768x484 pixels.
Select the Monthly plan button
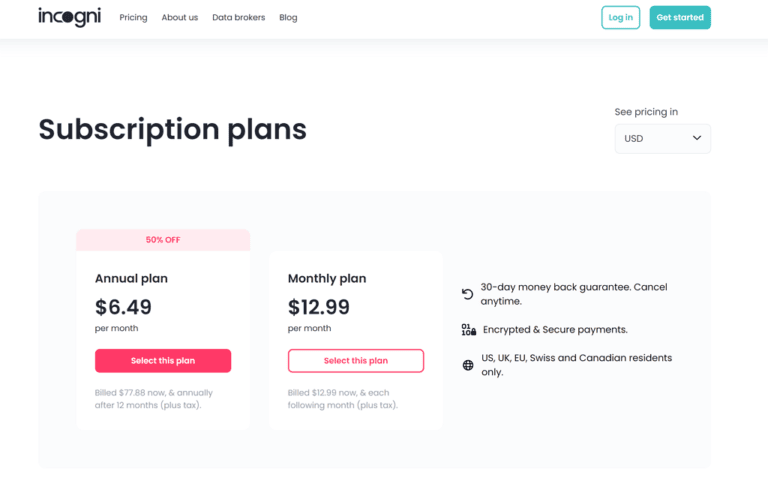[x=356, y=361]
